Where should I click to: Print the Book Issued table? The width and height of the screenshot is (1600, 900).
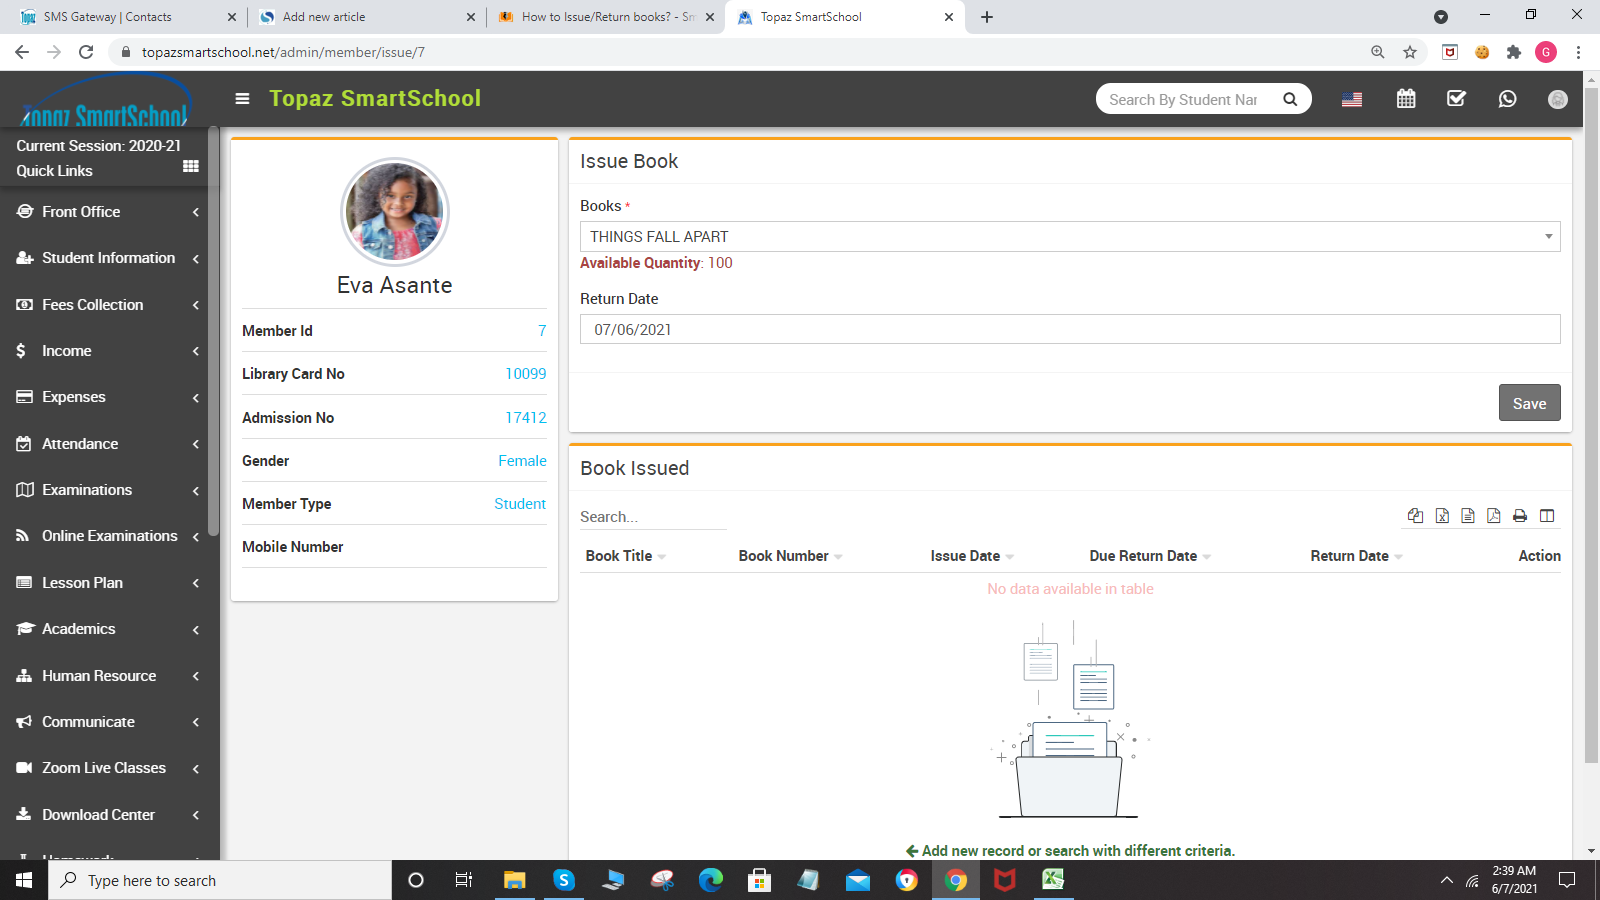coord(1520,516)
